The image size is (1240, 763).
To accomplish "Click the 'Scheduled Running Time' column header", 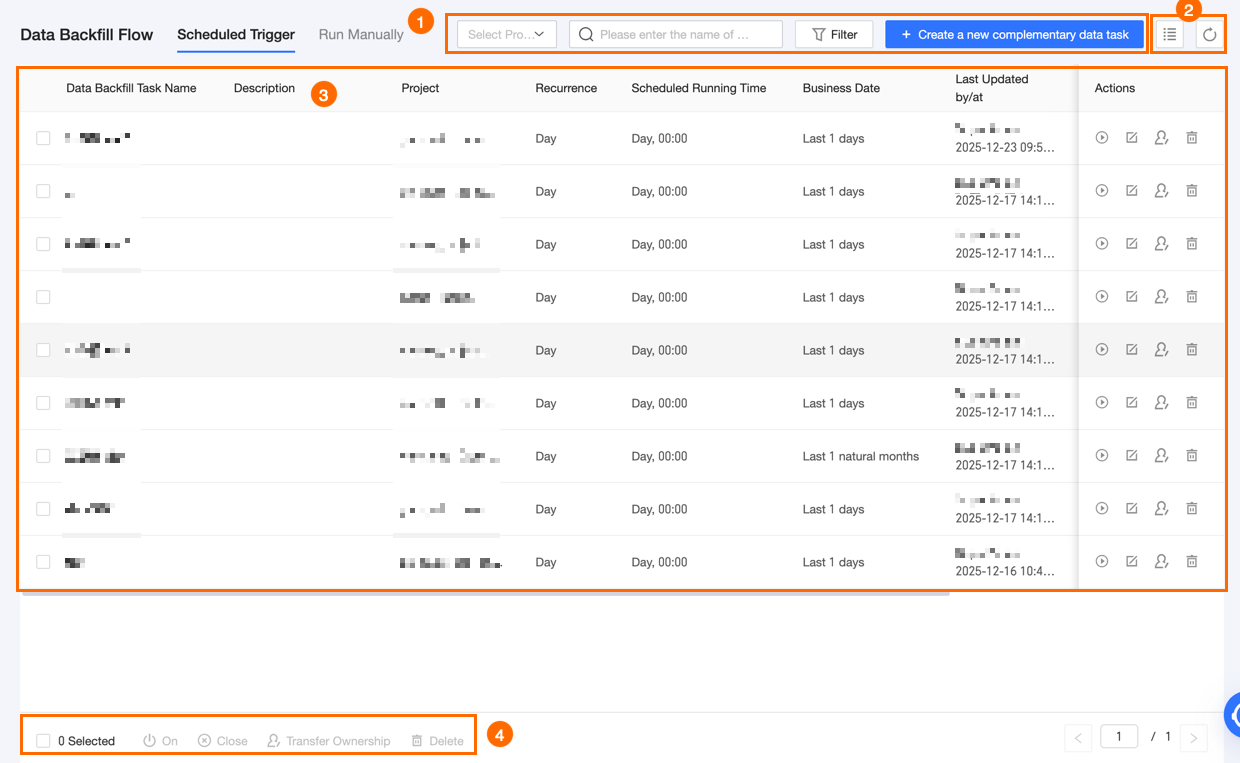I will point(699,88).
